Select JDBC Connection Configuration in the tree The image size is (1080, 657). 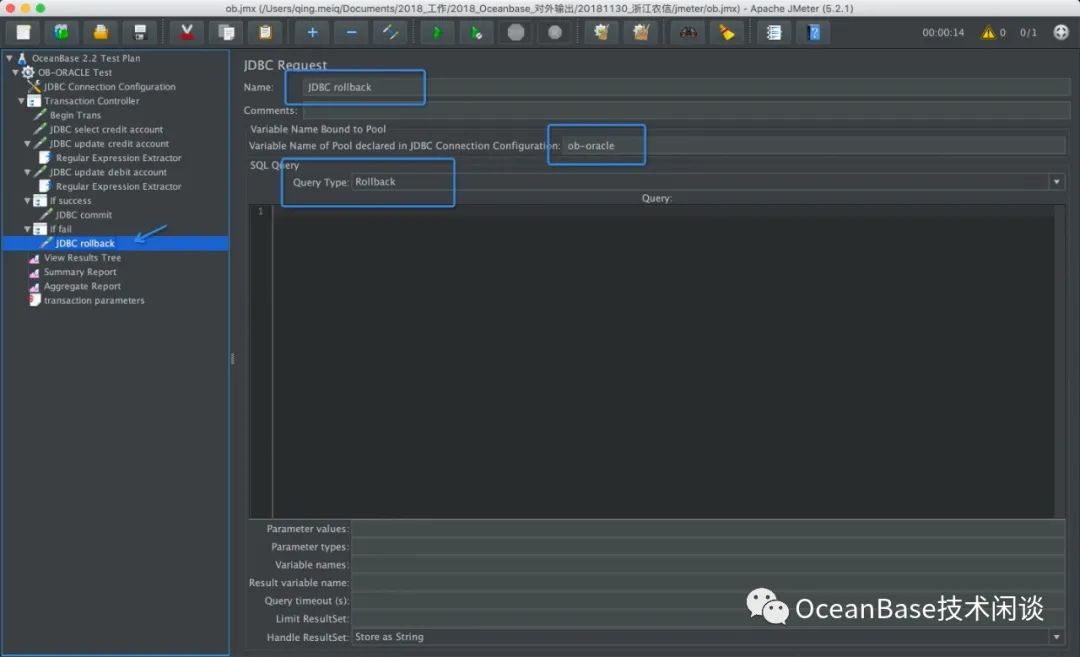(109, 87)
